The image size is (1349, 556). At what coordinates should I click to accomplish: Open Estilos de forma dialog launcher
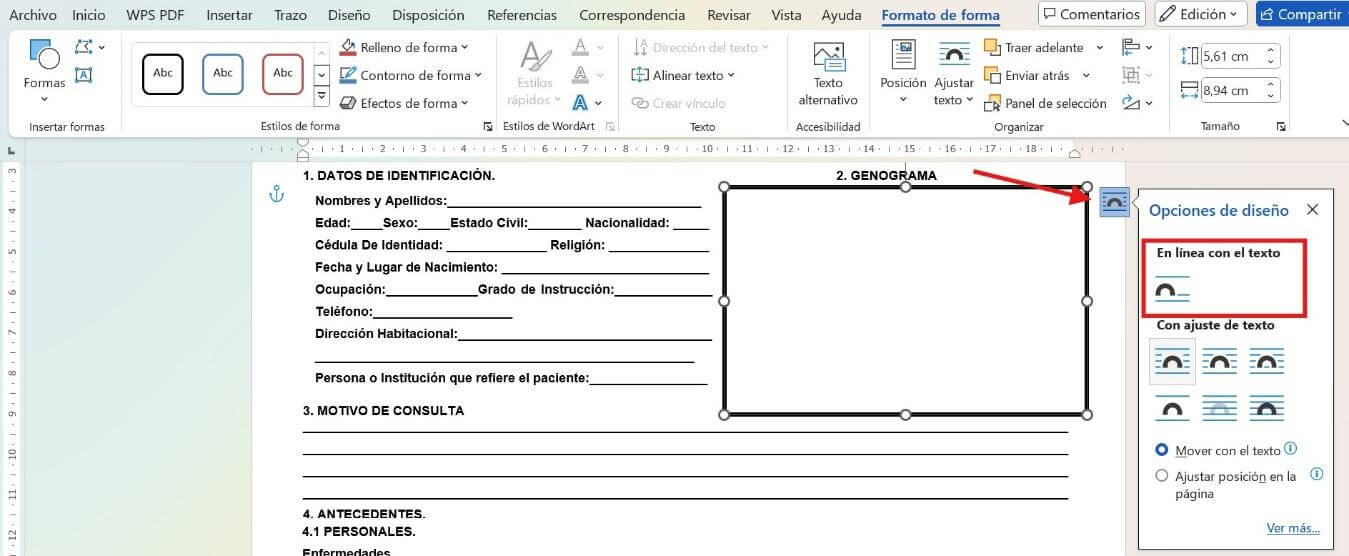pyautogui.click(x=488, y=127)
